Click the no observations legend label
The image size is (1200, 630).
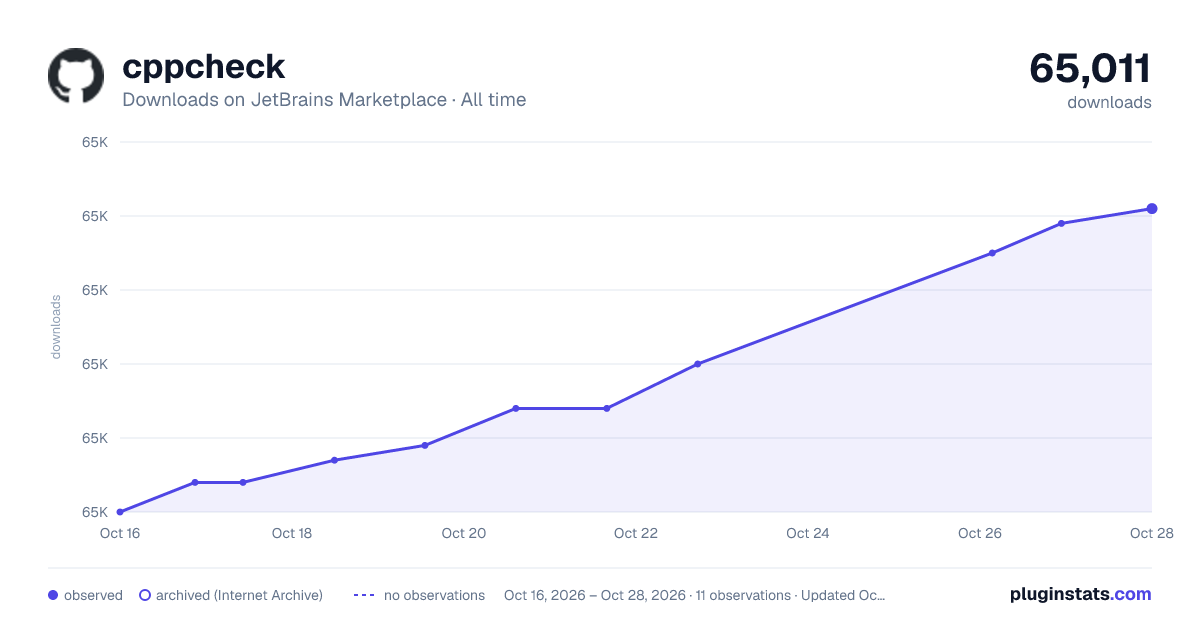434,595
